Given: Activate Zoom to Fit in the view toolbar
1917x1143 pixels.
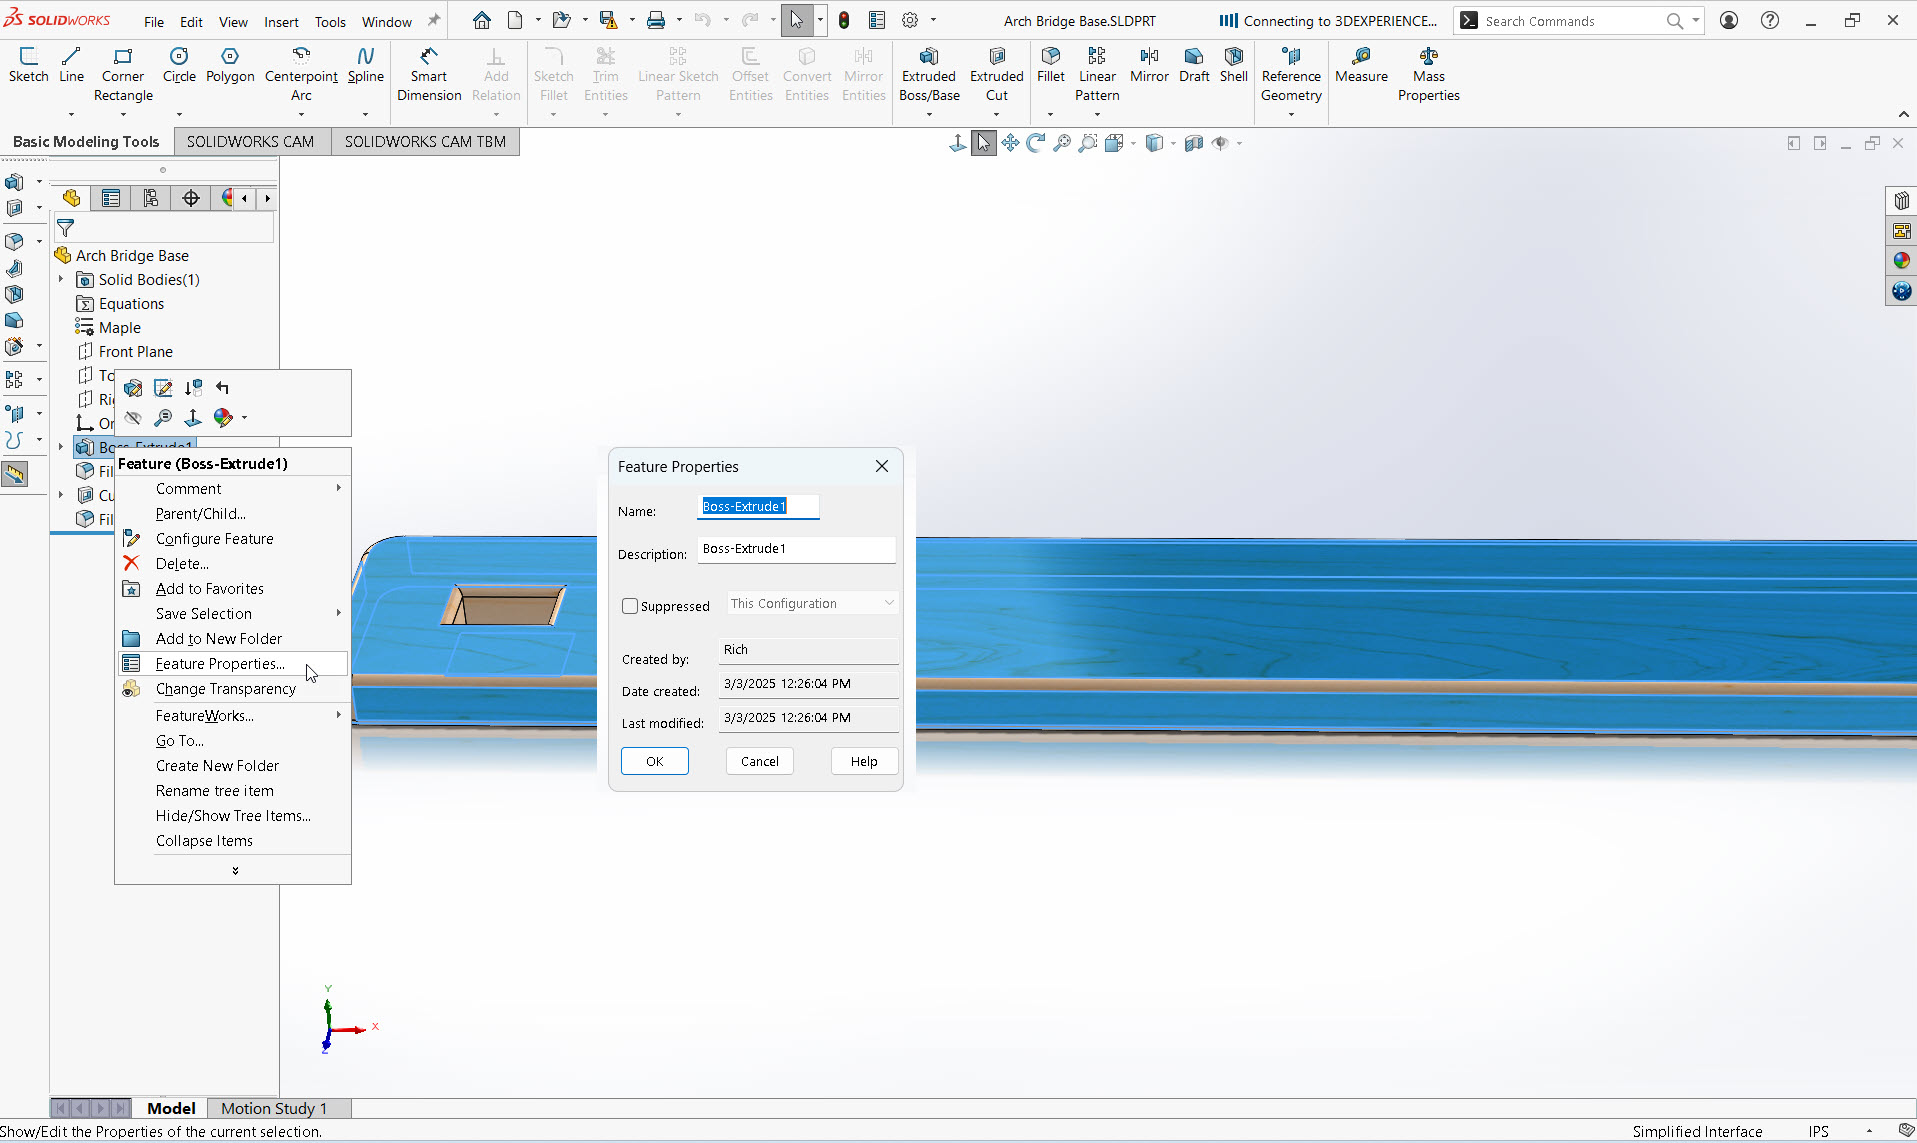Looking at the screenshot, I should click(x=1062, y=143).
